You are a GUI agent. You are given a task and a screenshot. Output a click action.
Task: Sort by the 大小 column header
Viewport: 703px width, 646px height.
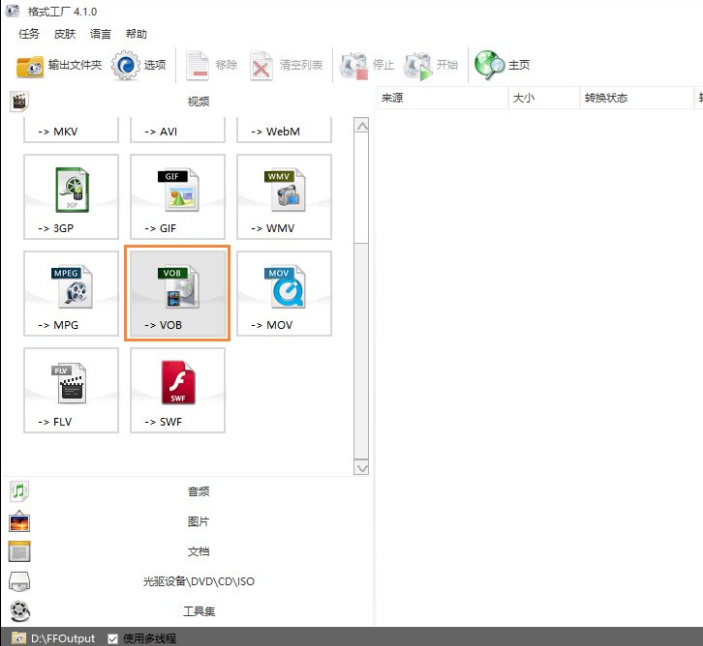click(x=544, y=98)
